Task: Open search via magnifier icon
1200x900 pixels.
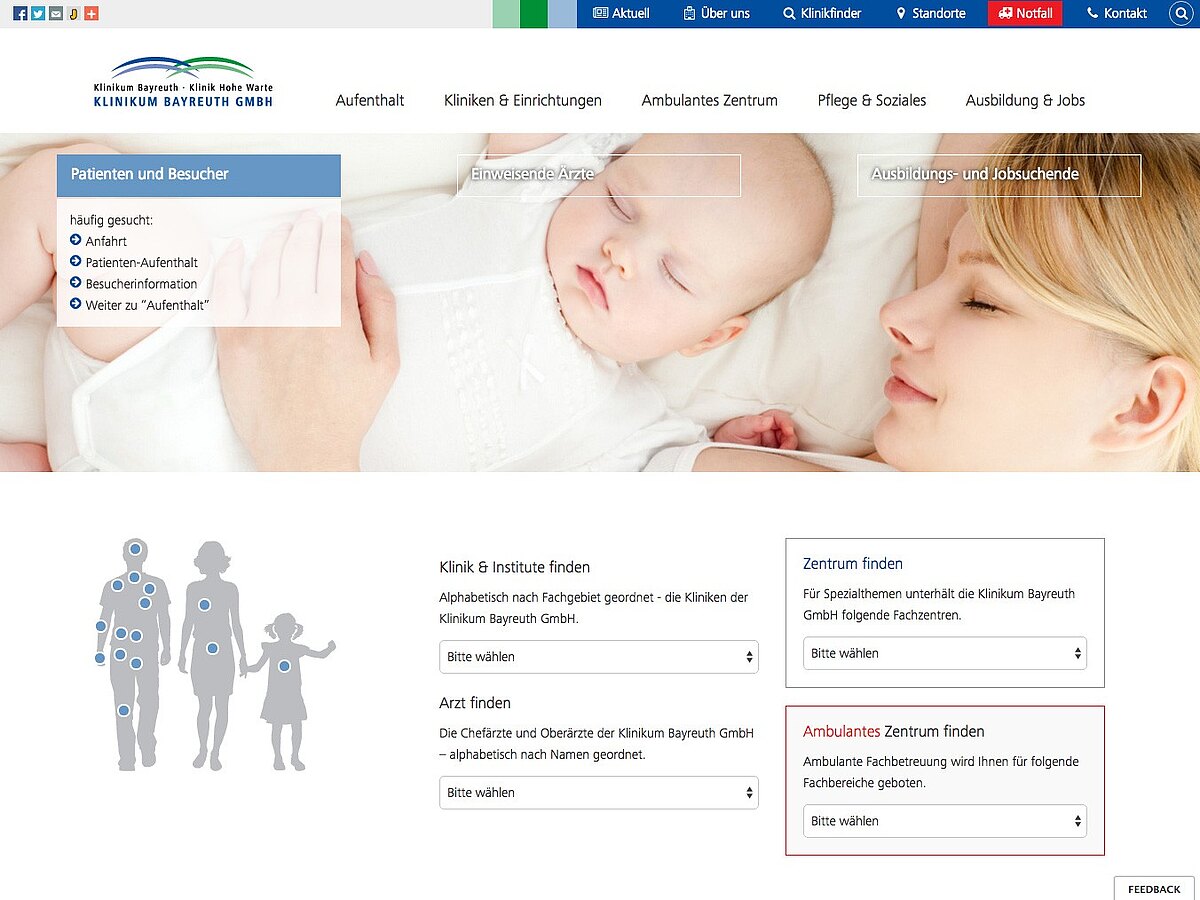Action: pyautogui.click(x=1180, y=14)
